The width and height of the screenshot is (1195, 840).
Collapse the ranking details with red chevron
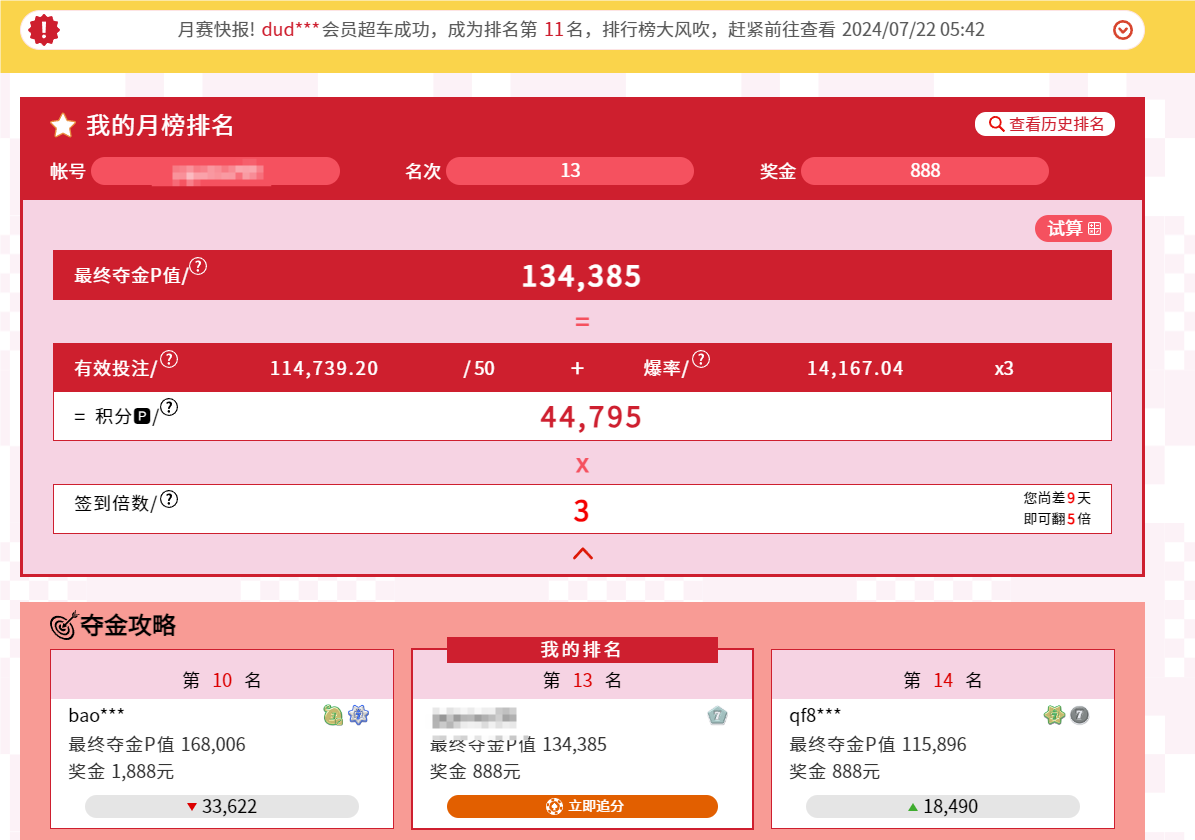tap(582, 553)
